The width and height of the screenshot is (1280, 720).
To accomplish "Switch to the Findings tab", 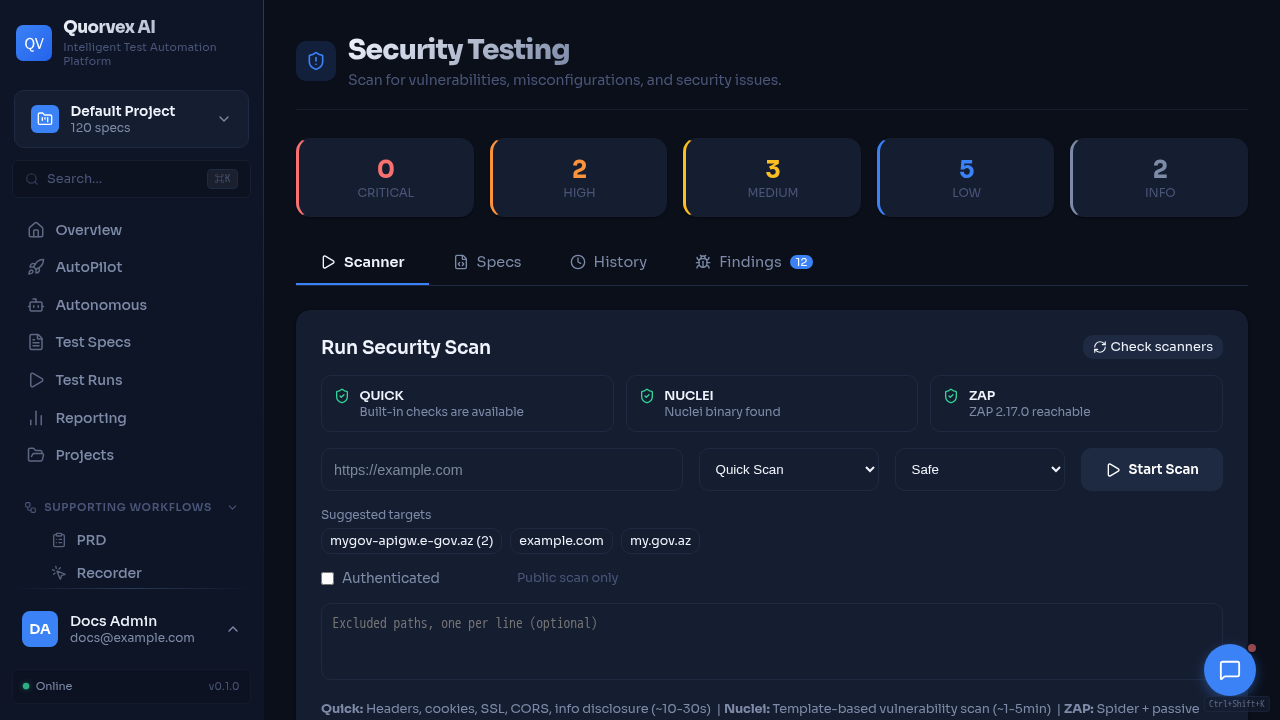I will [x=754, y=262].
